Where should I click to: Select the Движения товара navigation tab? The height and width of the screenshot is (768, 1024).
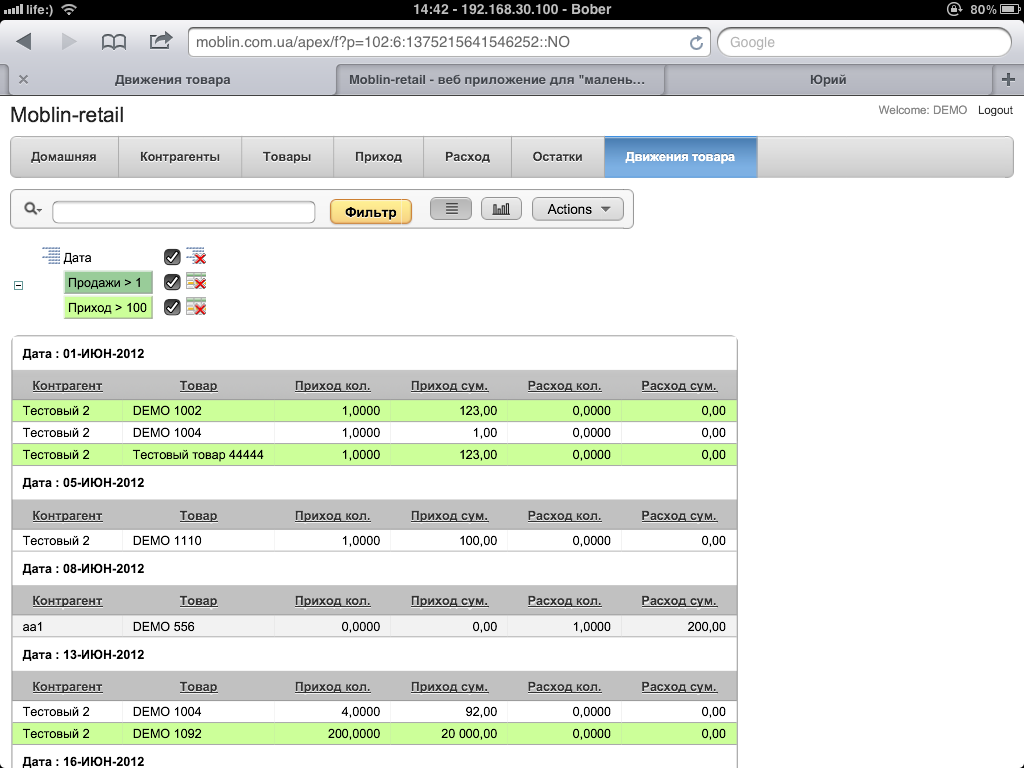pos(680,157)
